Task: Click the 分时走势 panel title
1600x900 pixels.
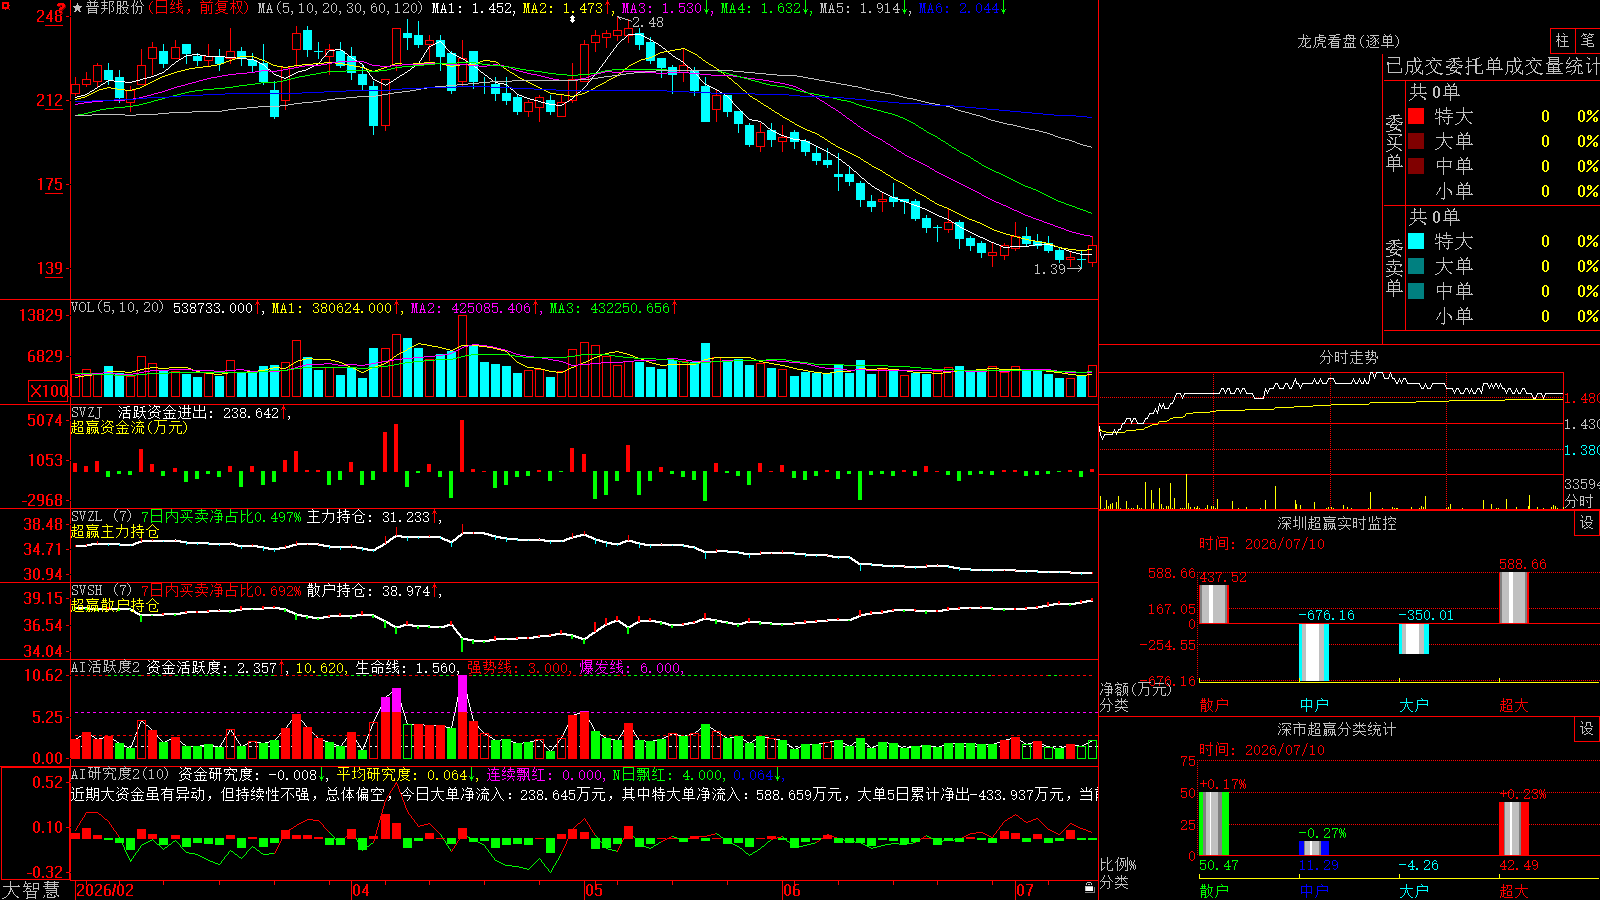Action: pyautogui.click(x=1349, y=357)
